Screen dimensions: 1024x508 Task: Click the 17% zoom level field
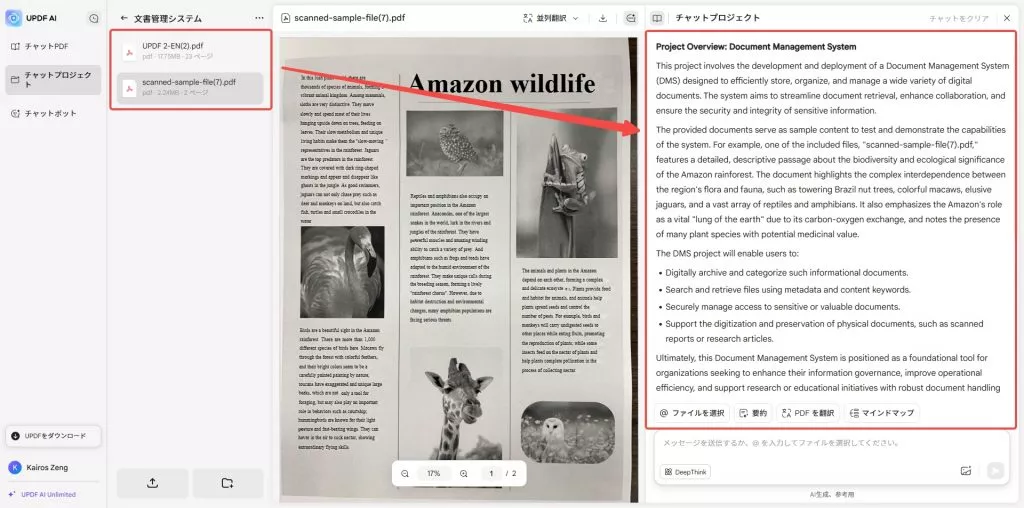coord(434,473)
